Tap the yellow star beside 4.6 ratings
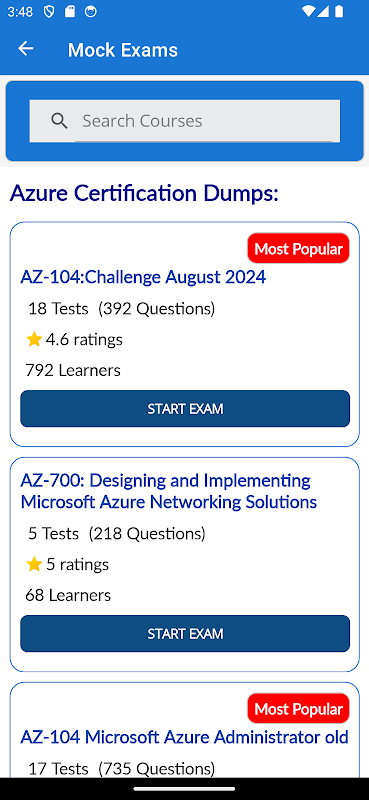This screenshot has height=800, width=369. 34,339
